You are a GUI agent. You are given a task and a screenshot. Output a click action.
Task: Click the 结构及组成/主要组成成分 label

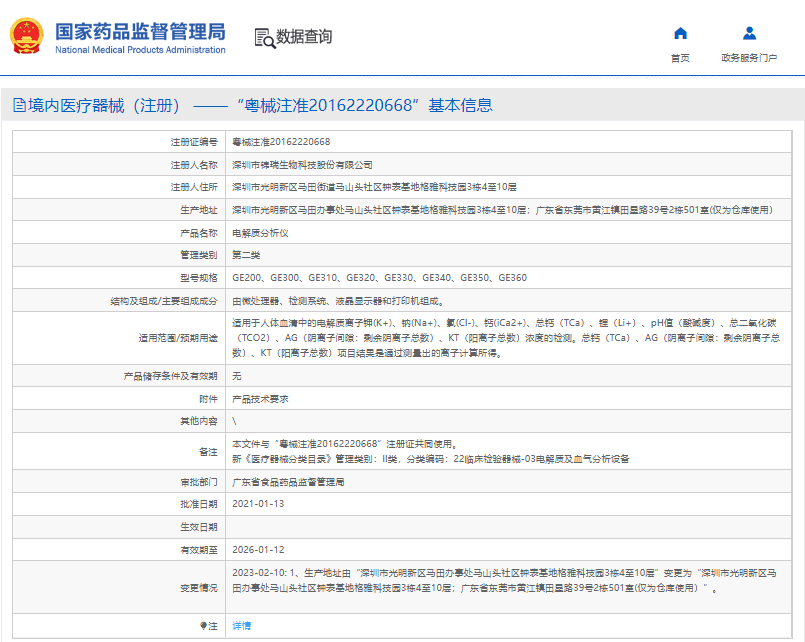[x=164, y=301]
